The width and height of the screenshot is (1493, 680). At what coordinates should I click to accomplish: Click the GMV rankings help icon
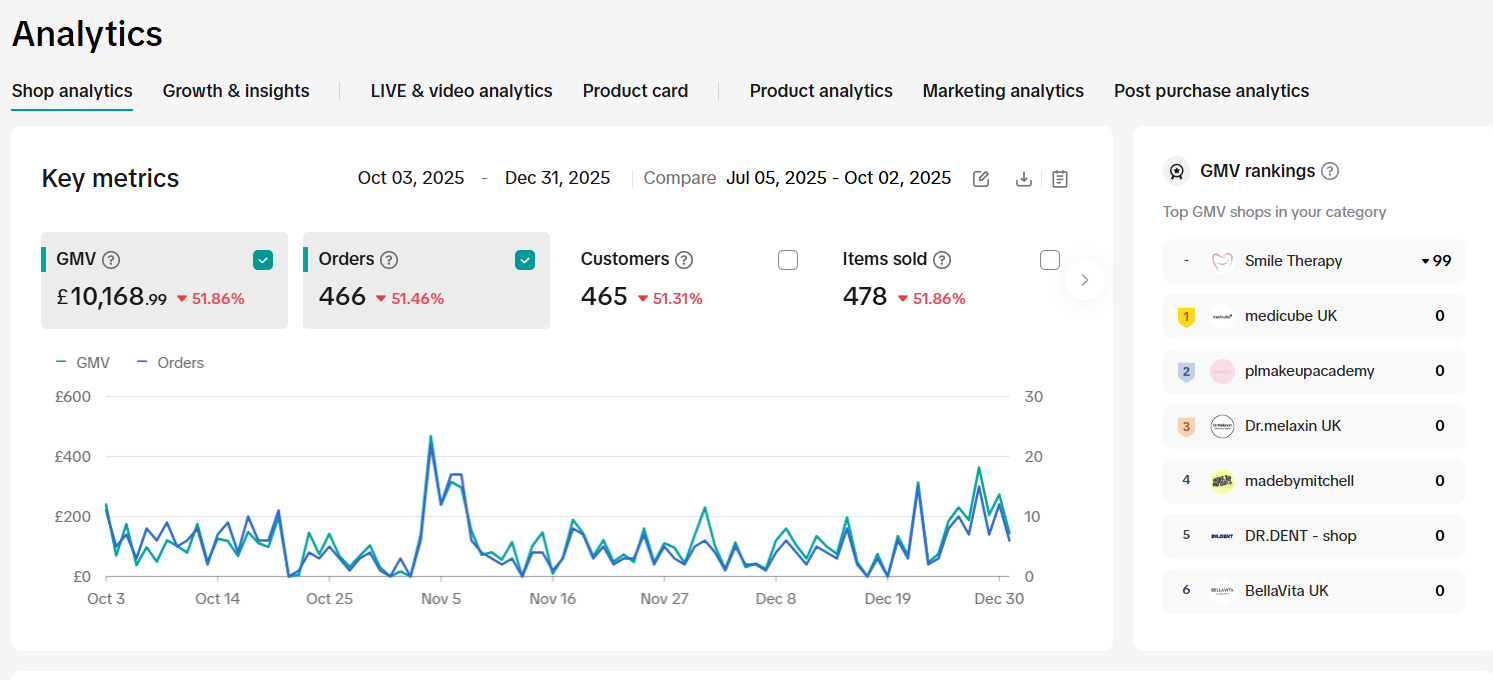tap(1330, 171)
